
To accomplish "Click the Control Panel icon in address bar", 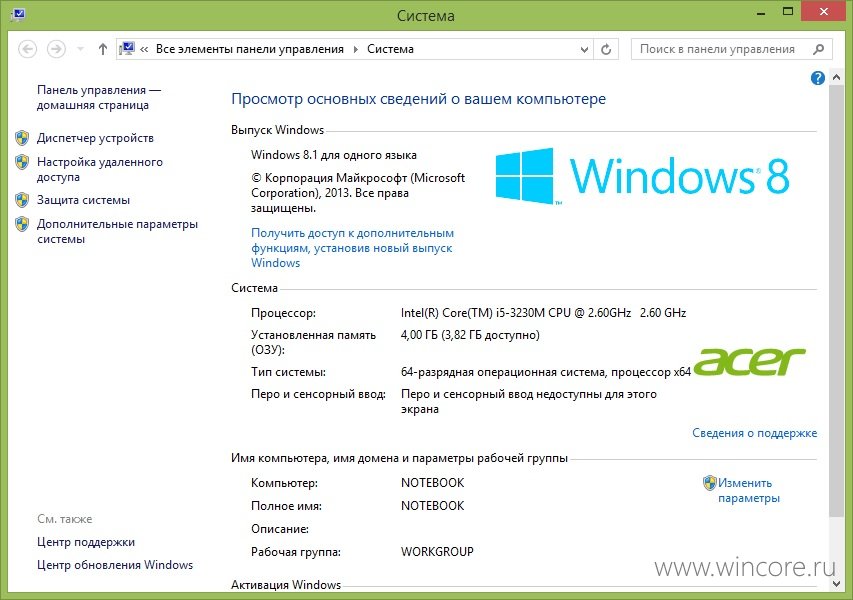I will (127, 49).
